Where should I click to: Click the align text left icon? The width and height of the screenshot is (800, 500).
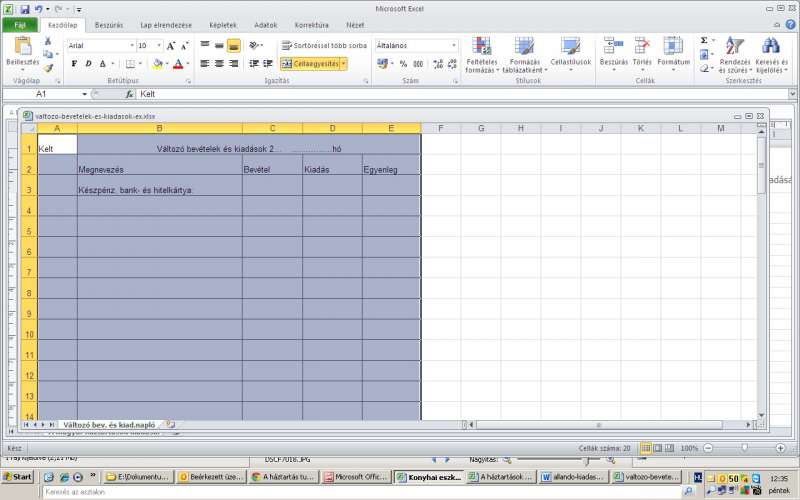click(x=205, y=64)
